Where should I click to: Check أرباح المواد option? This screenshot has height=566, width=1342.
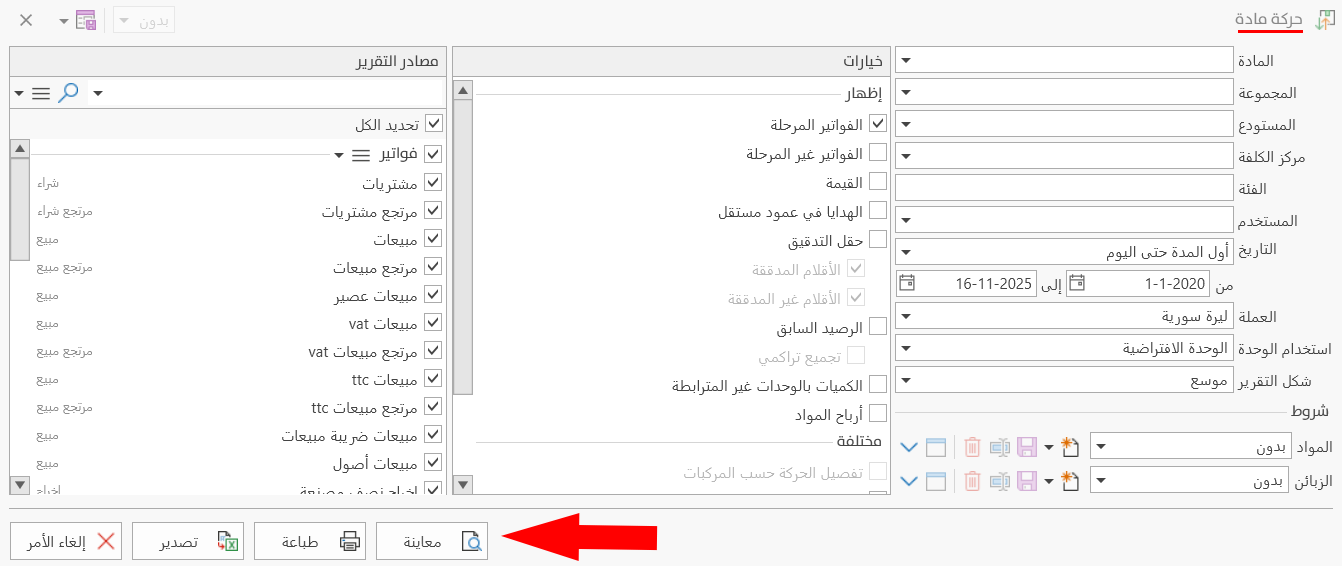(x=878, y=413)
